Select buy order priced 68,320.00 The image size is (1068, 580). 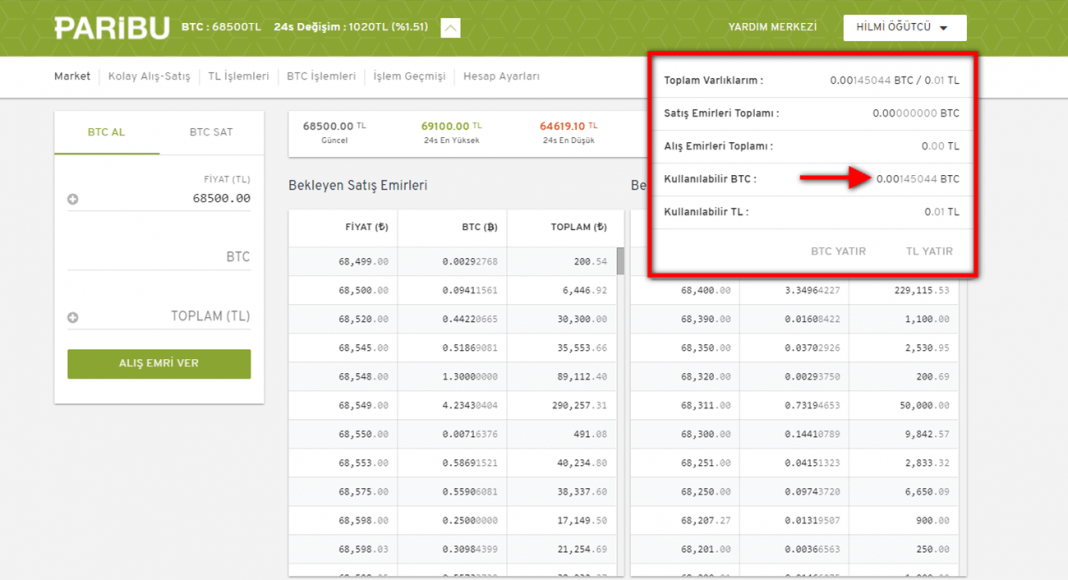795,376
